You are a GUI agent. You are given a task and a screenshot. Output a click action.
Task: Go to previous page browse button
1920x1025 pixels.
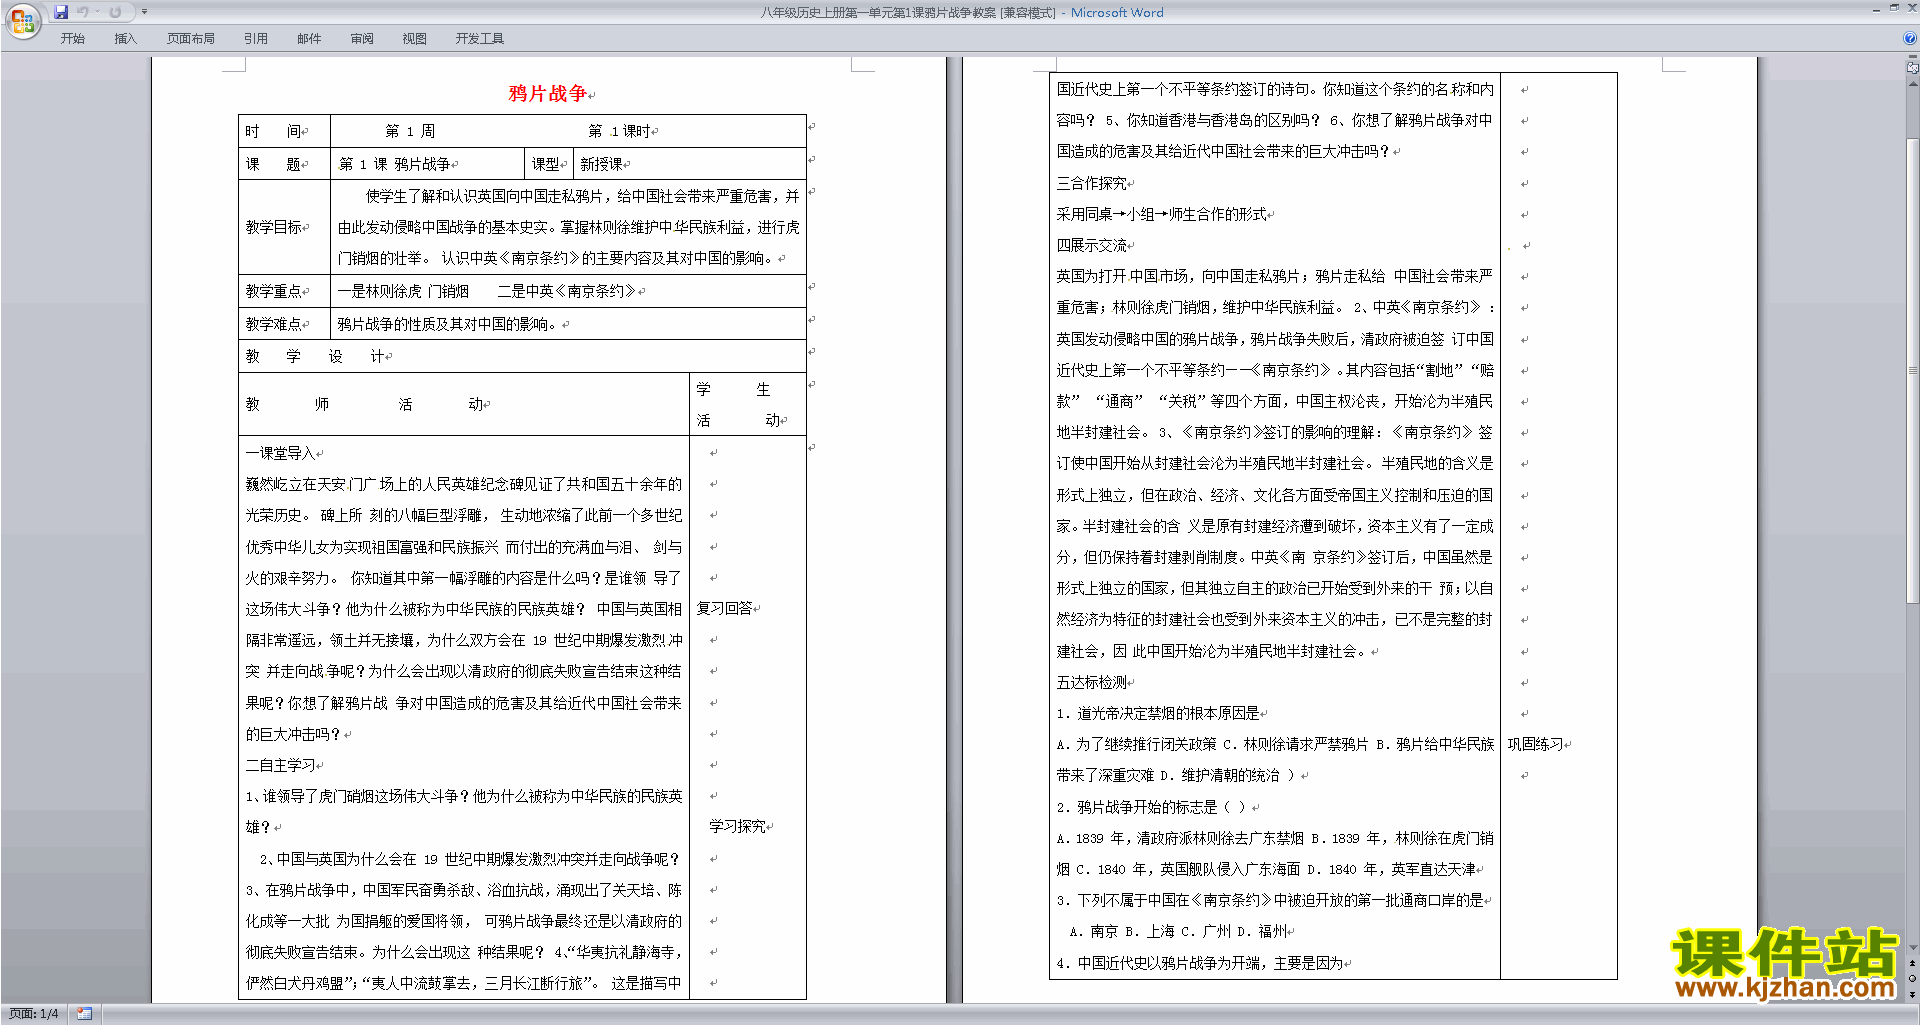click(x=1913, y=963)
